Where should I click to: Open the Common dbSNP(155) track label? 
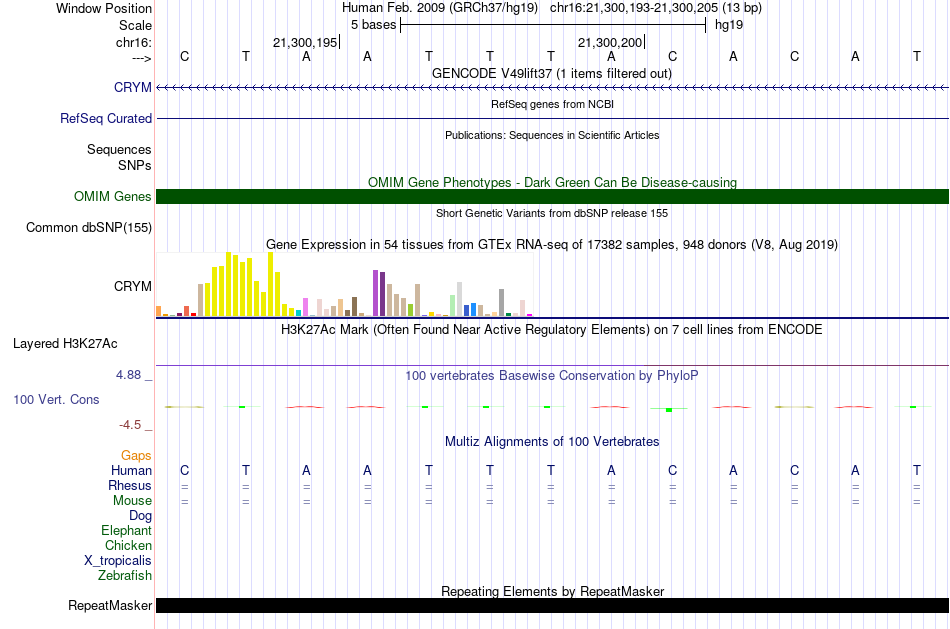click(x=89, y=227)
